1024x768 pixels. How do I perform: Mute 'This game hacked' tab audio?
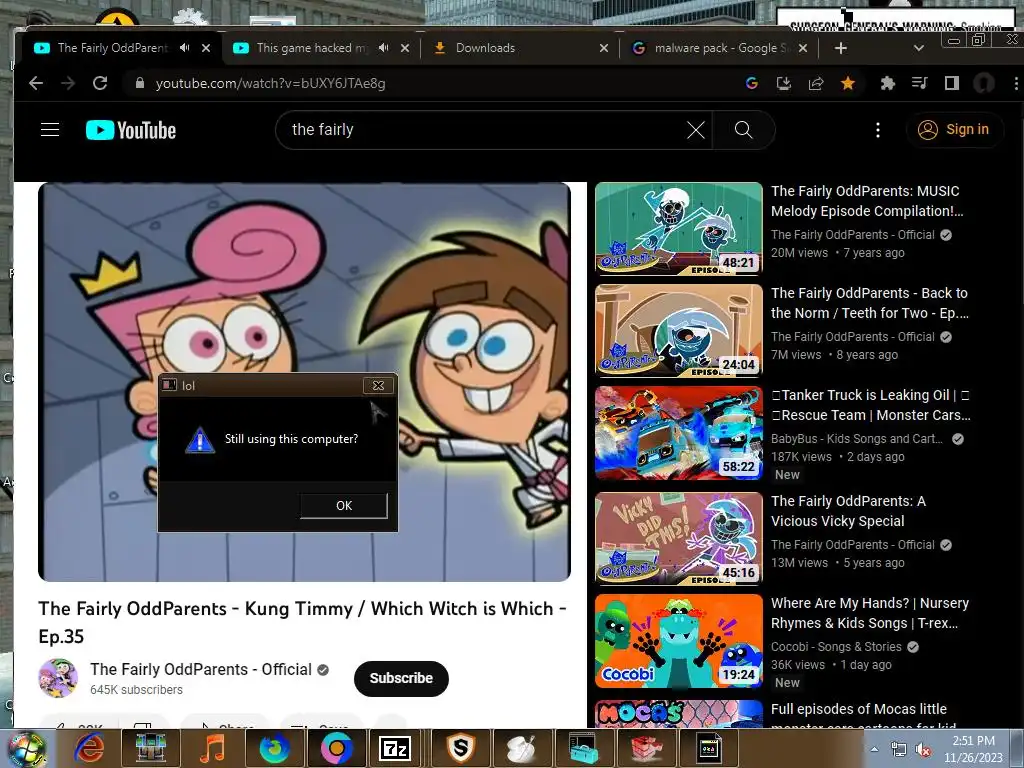383,48
